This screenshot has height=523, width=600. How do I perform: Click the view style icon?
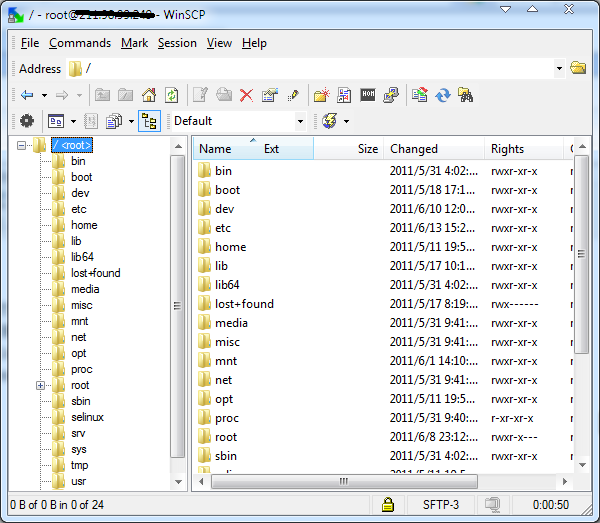(56, 121)
